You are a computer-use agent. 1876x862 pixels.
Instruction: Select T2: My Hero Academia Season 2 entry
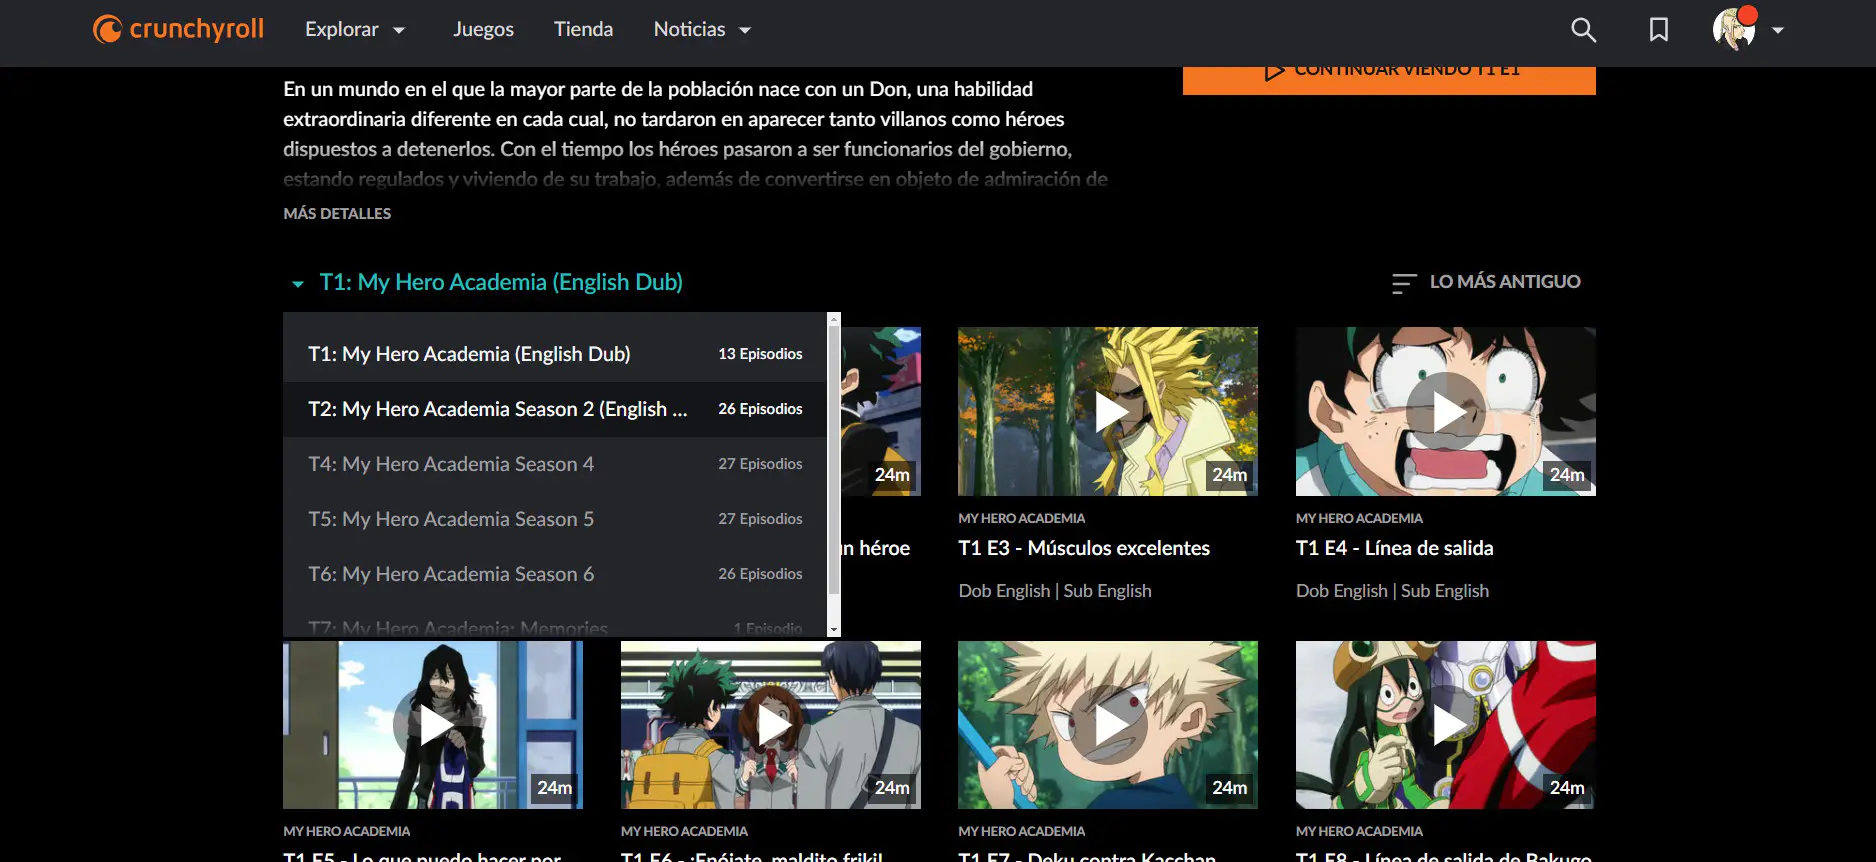pyautogui.click(x=555, y=409)
